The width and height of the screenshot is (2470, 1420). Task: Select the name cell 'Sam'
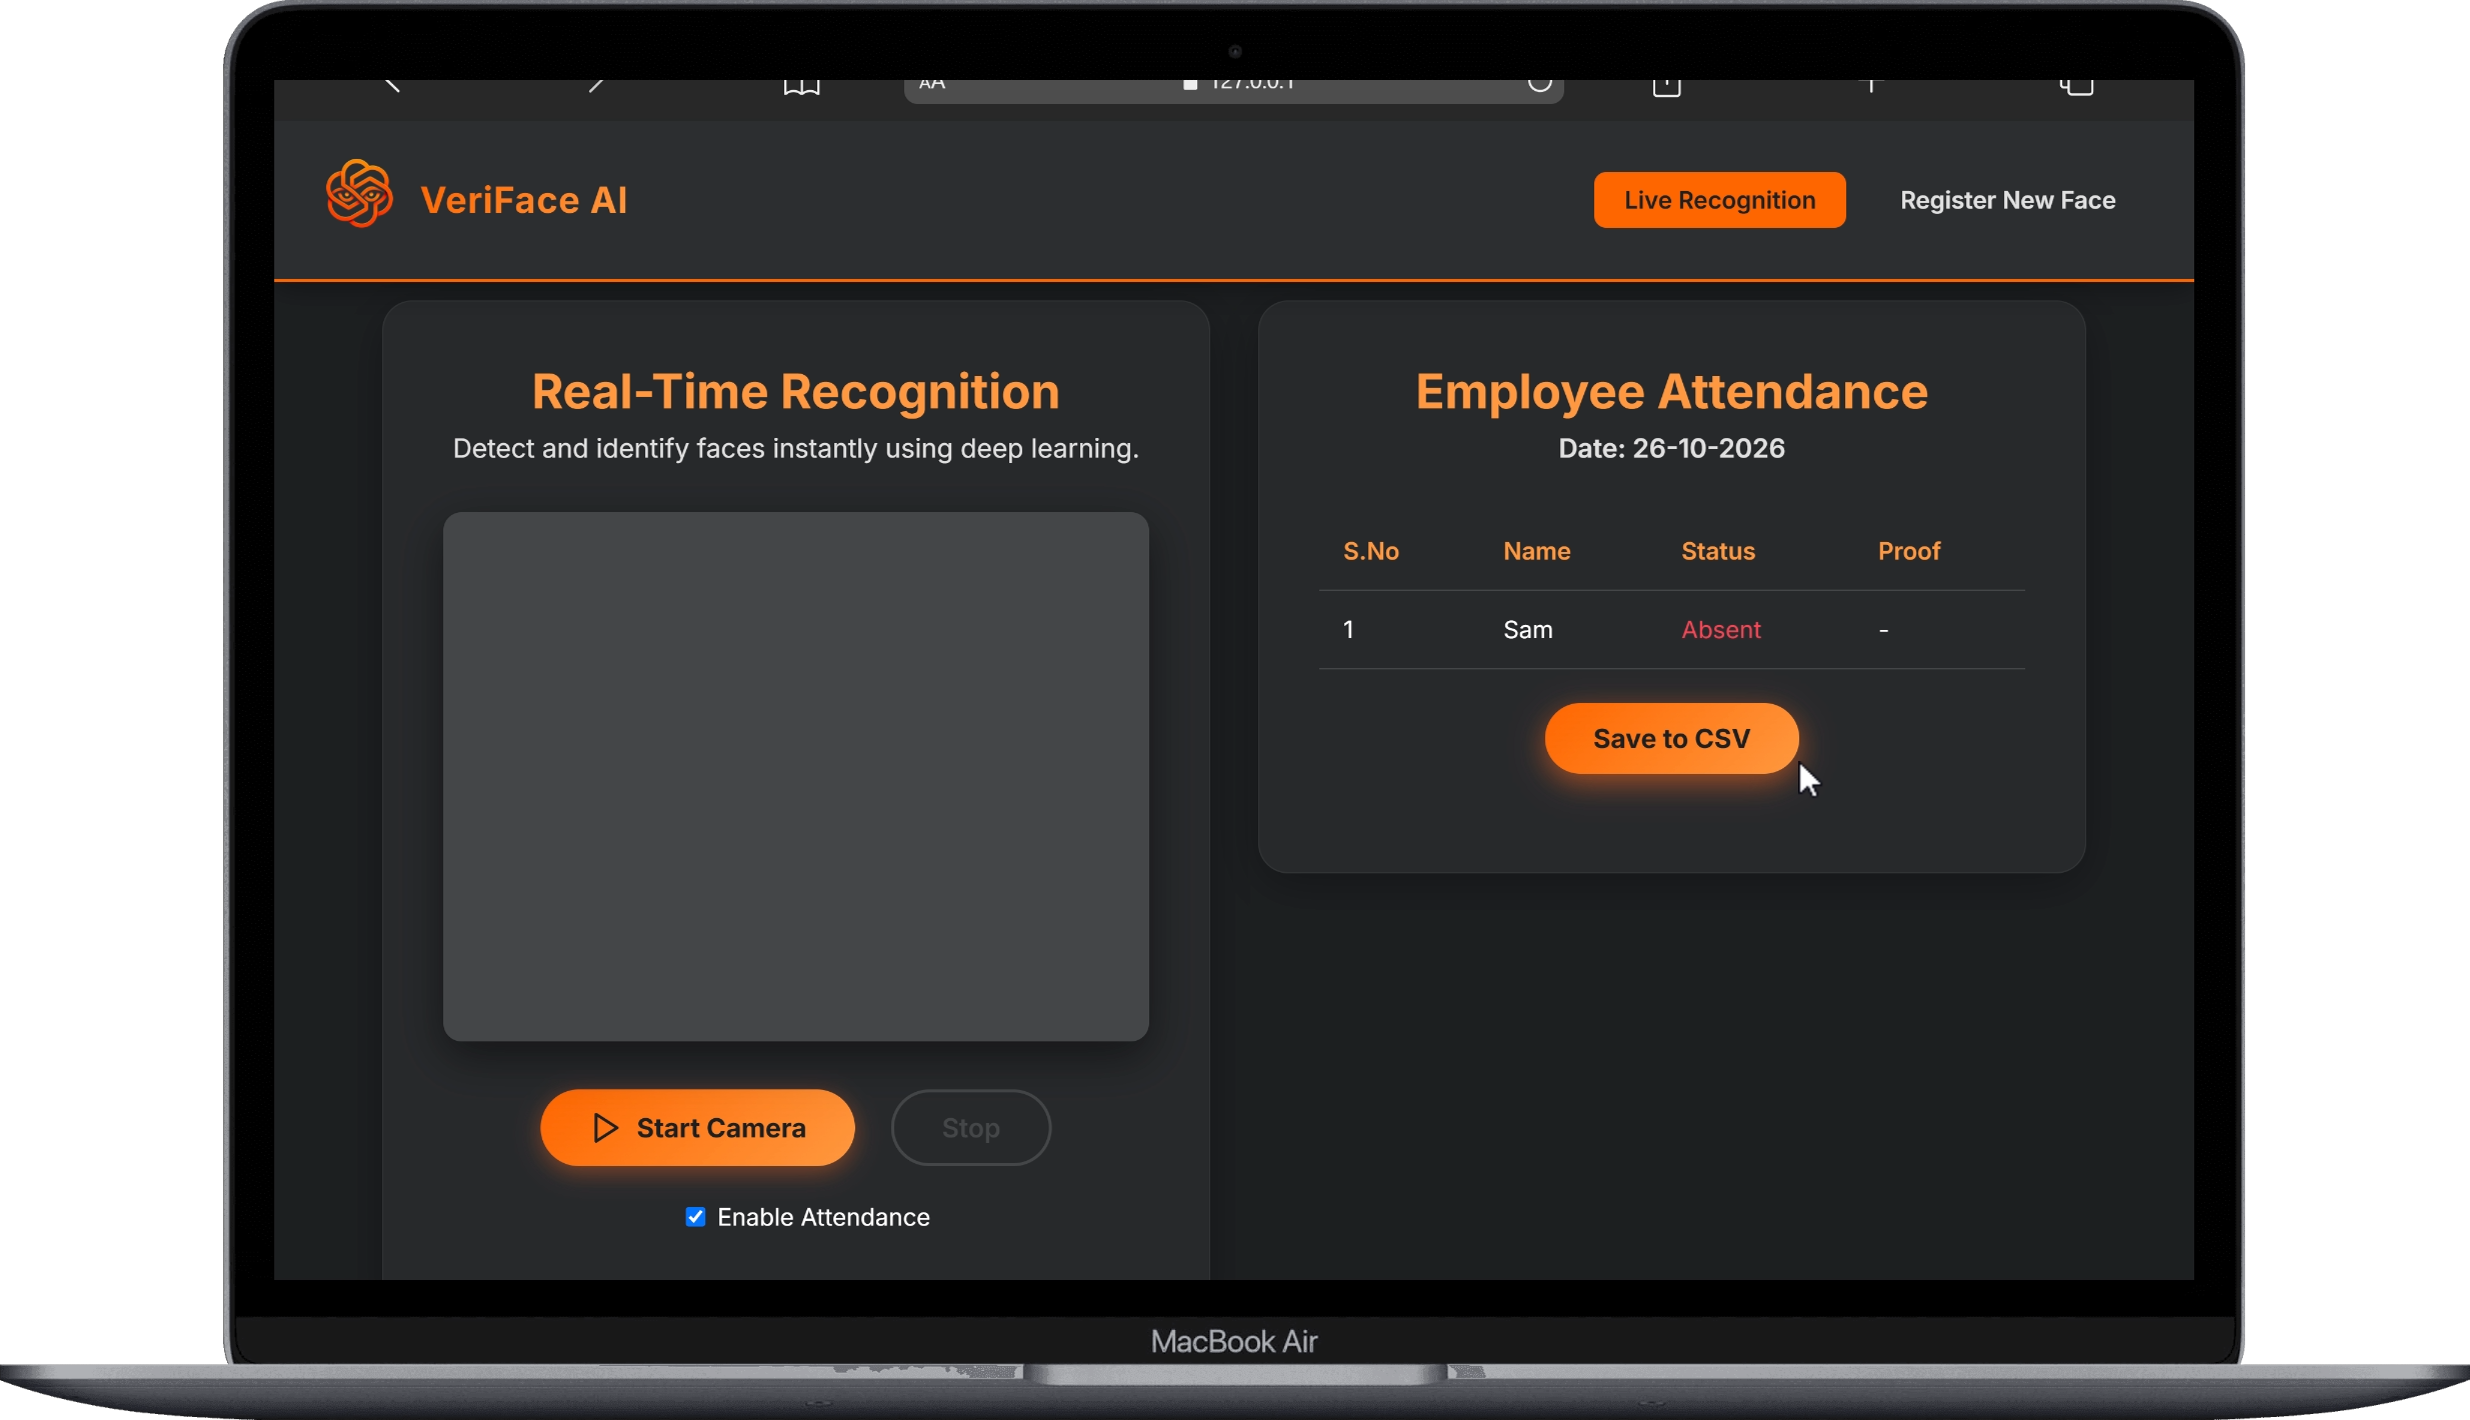(1527, 629)
